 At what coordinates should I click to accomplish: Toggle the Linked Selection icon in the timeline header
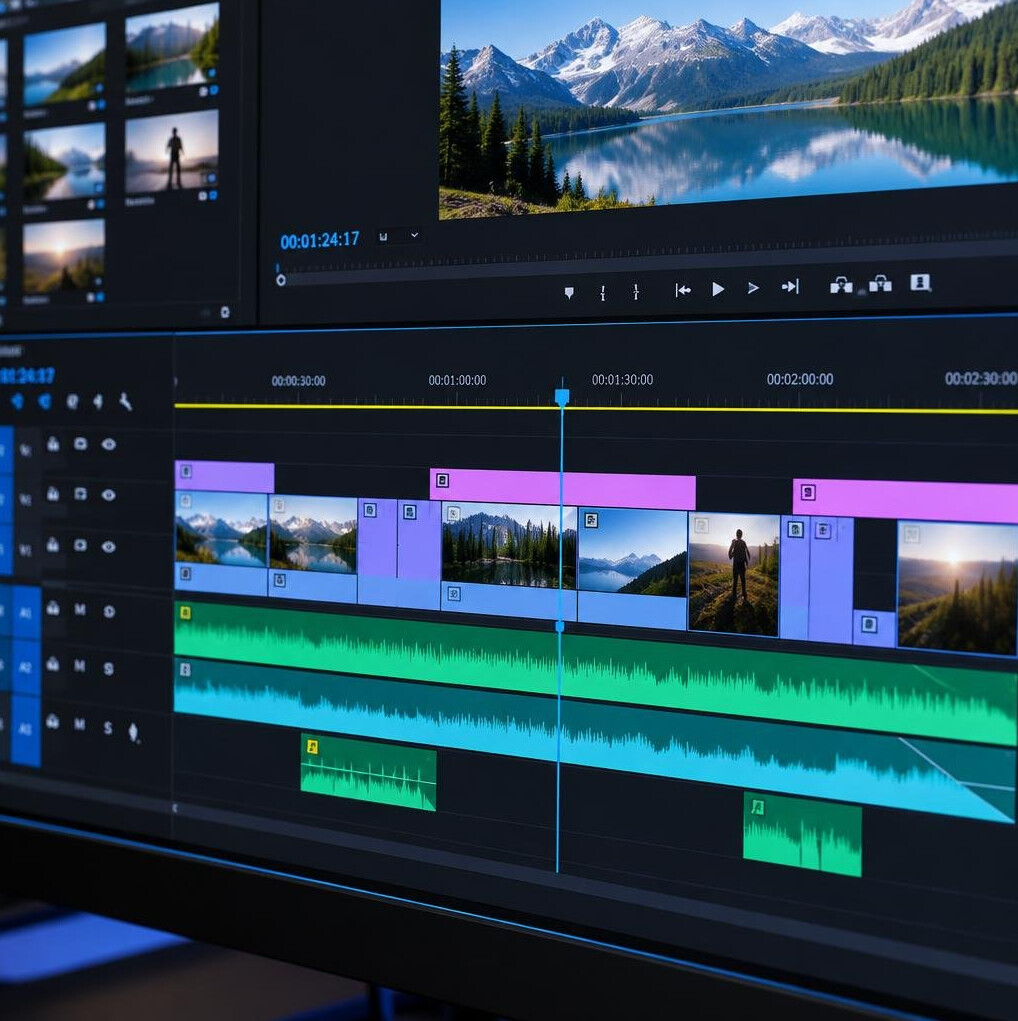pos(72,402)
